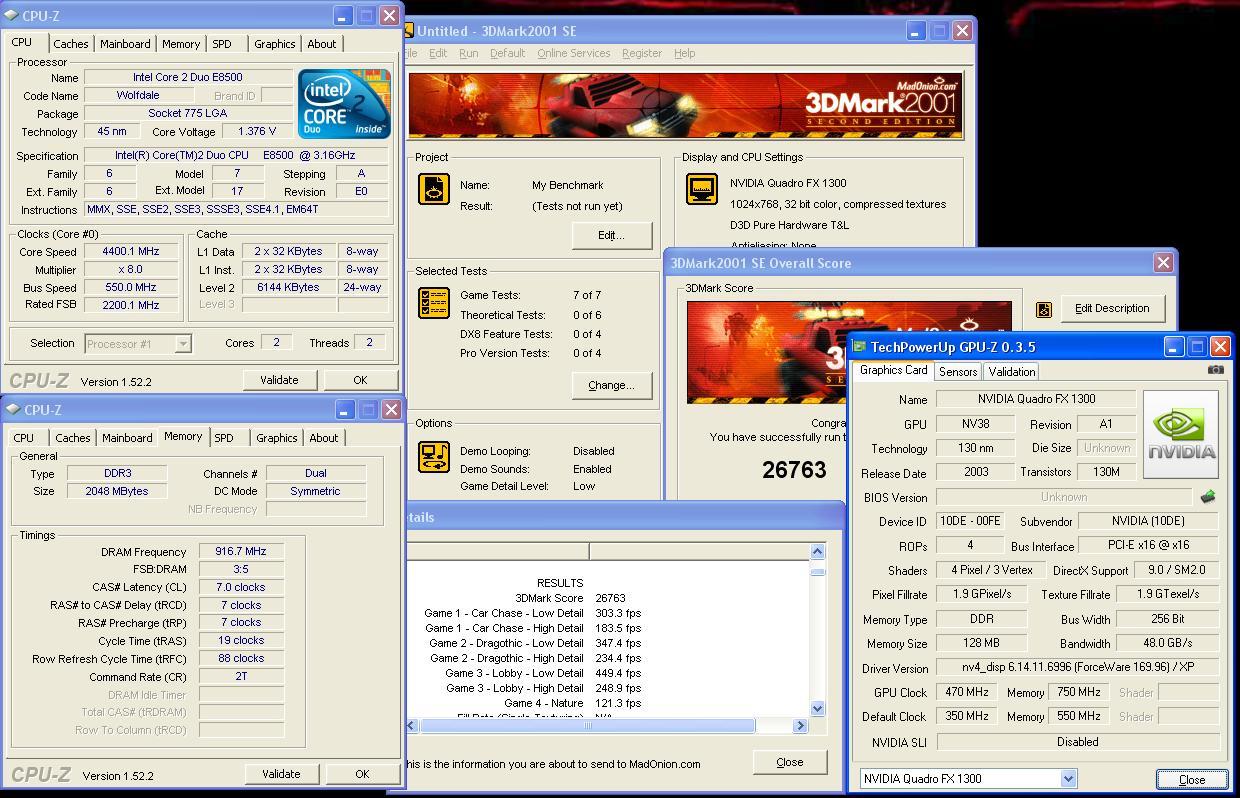The width and height of the screenshot is (1240, 798).
Task: Click the GPU-Z screenshot camera icon
Action: click(x=1215, y=370)
